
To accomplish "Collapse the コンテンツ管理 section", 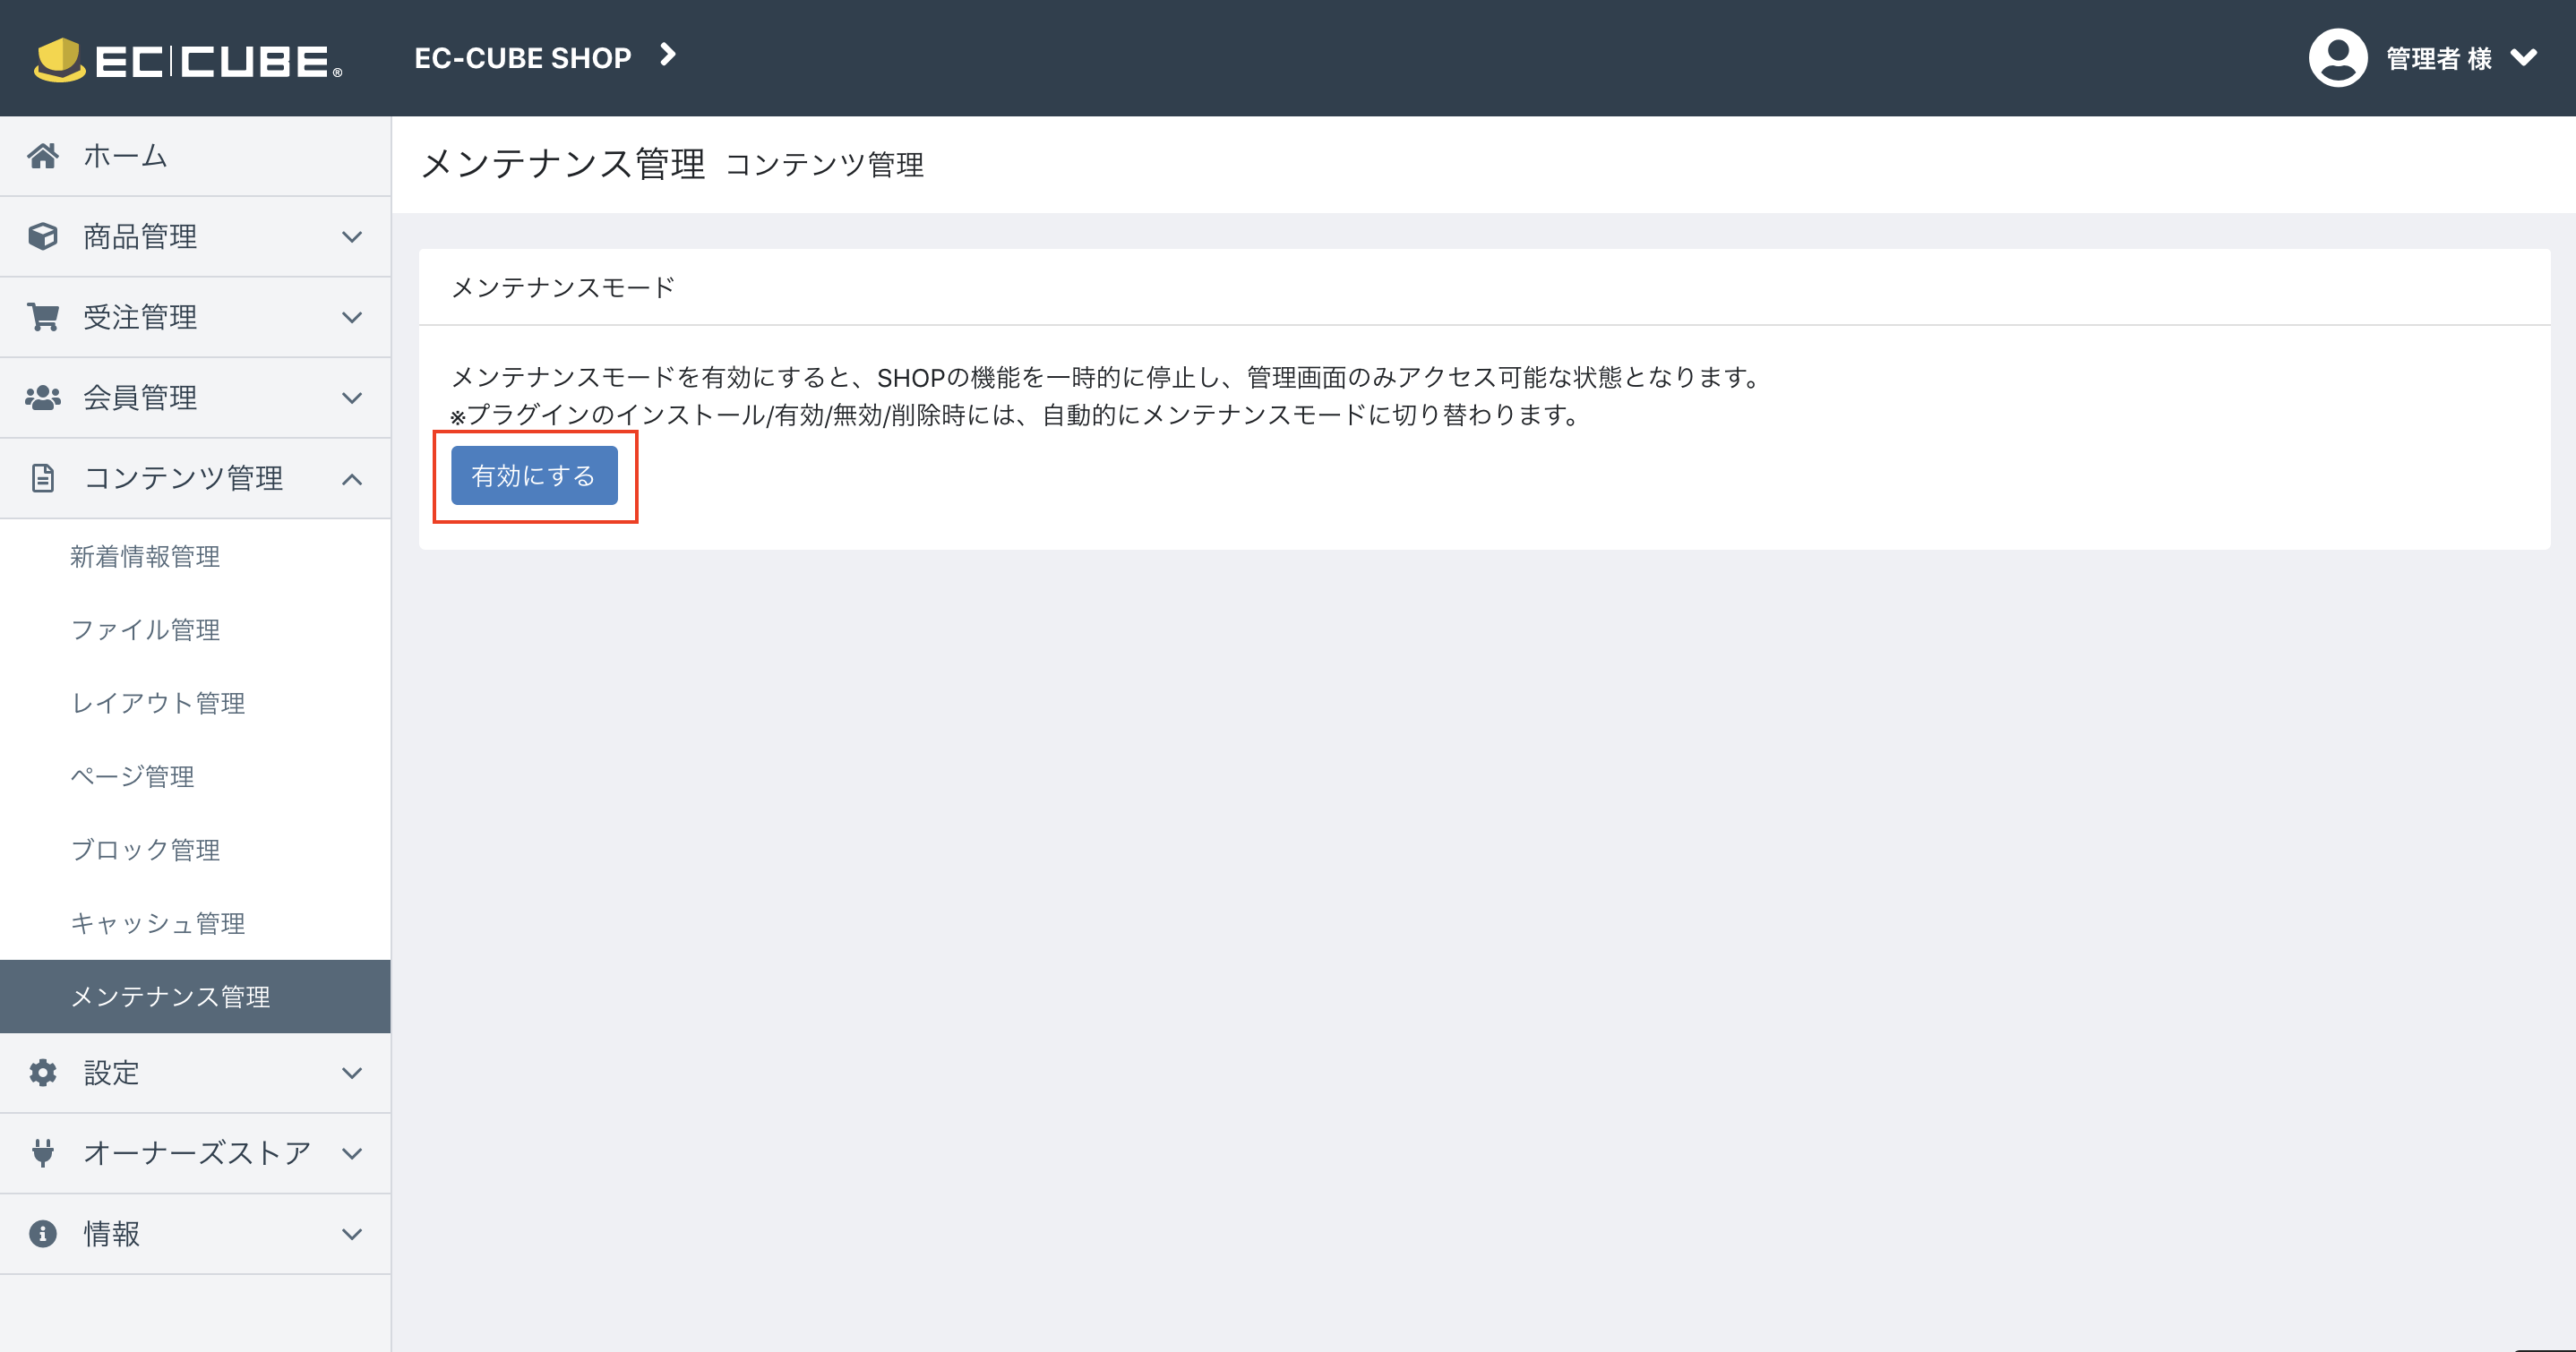I will pos(351,478).
